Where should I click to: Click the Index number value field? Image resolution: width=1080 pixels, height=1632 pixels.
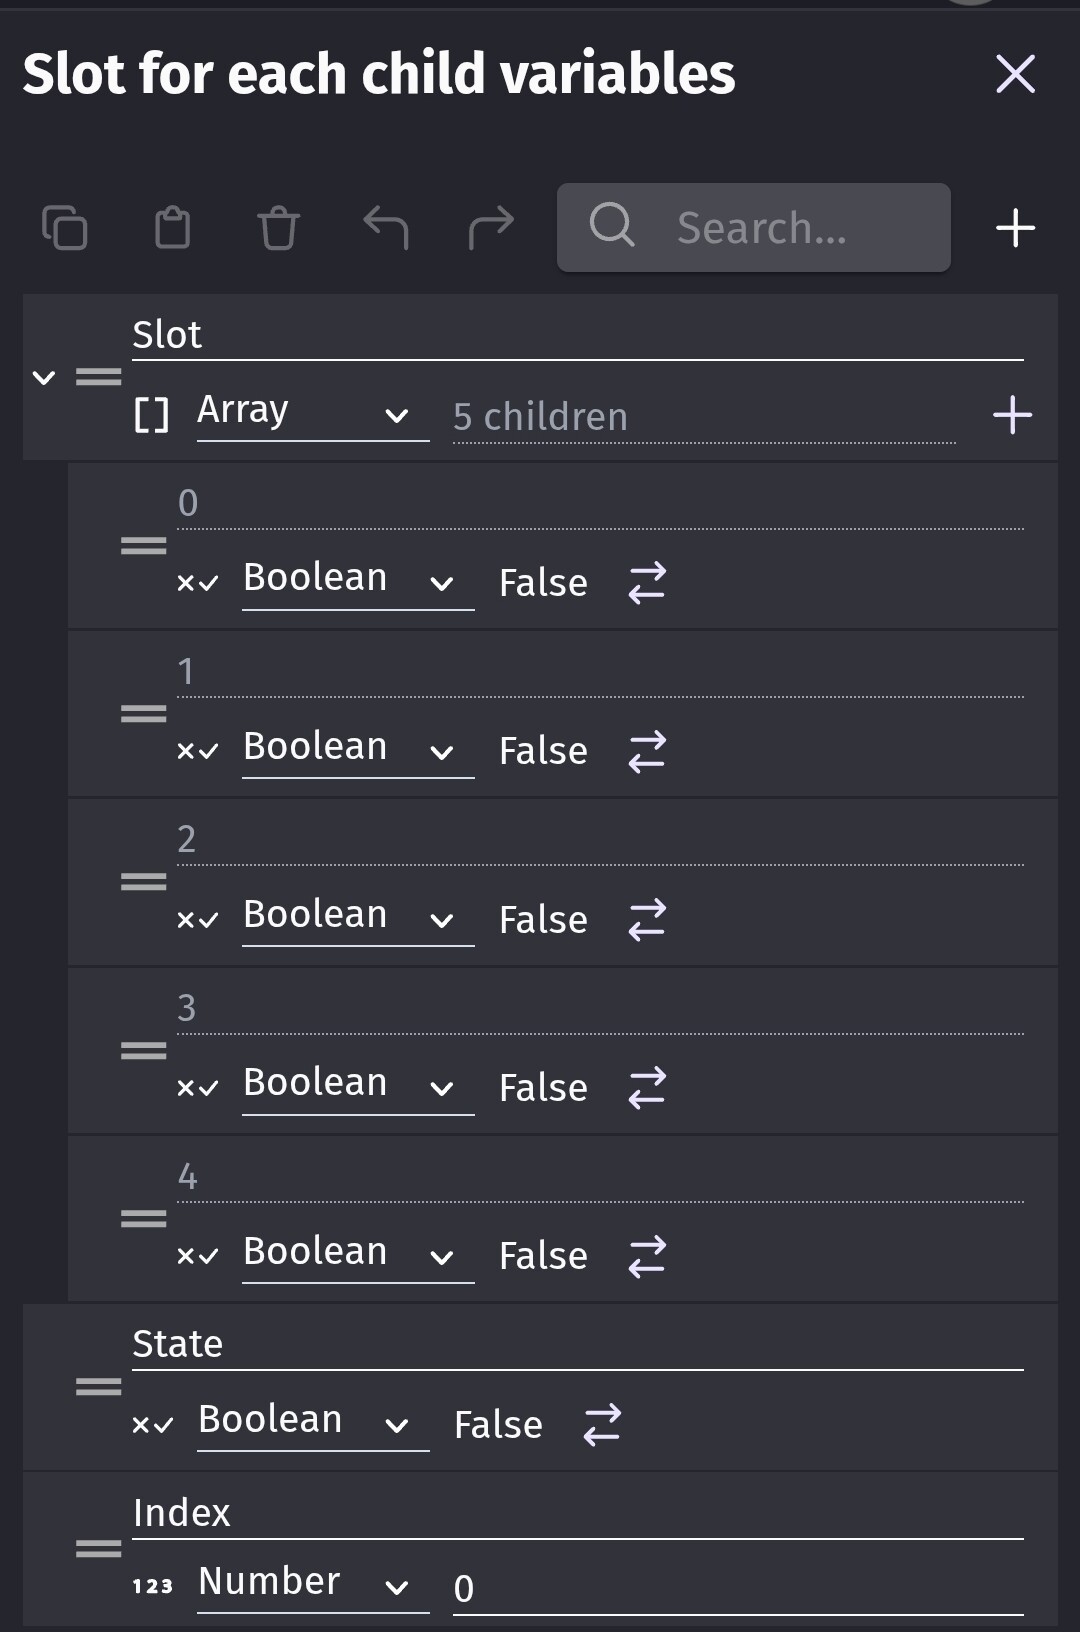pos(737,1588)
